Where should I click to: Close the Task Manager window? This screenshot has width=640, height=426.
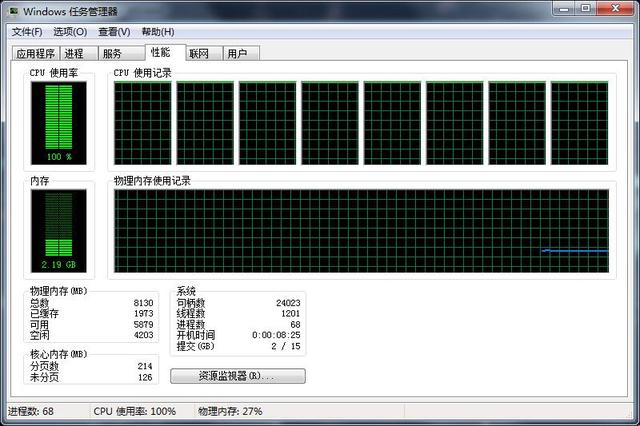(616, 8)
